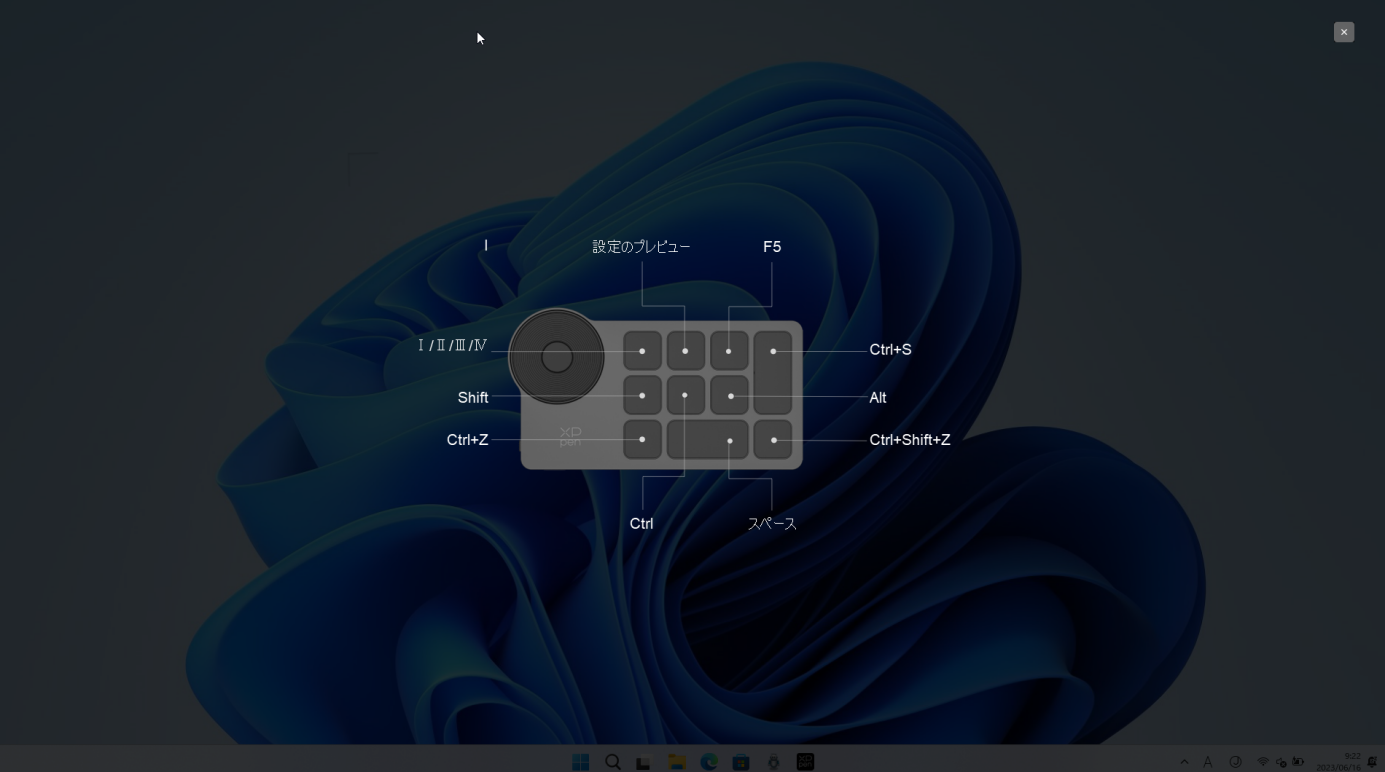
Task: Show hidden system tray icons
Action: click(1184, 762)
